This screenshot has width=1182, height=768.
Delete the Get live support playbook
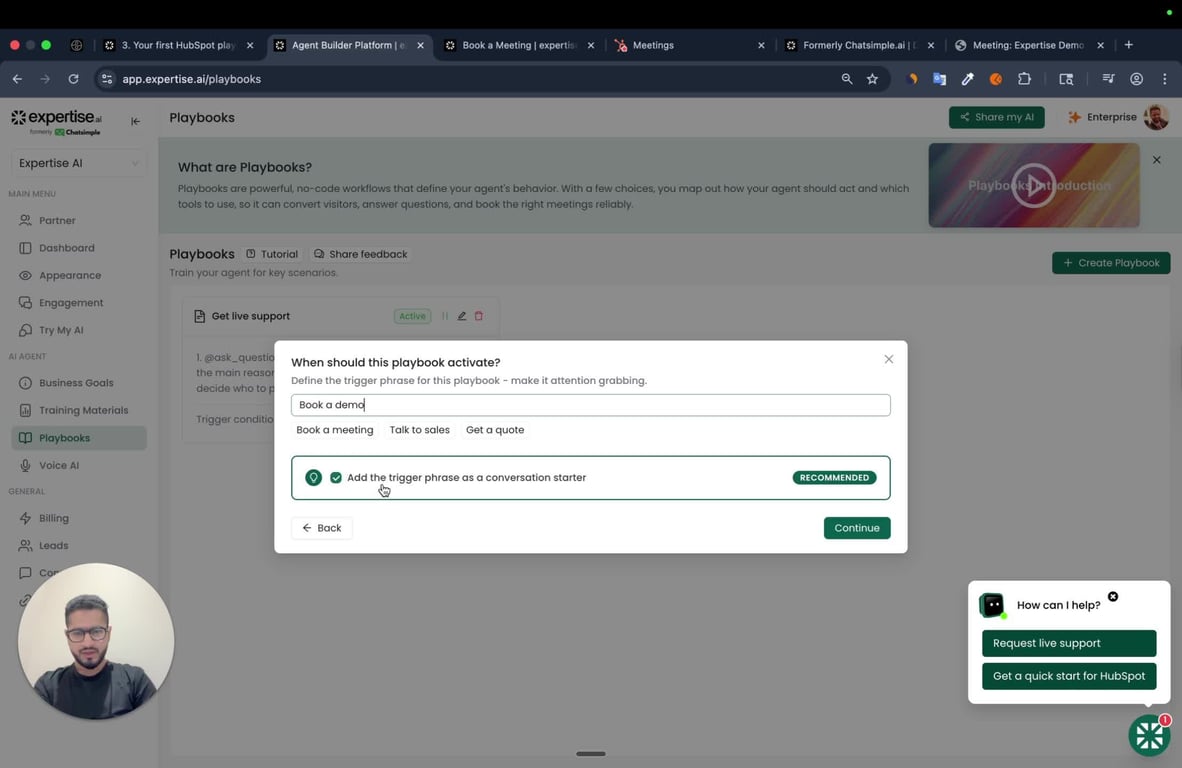coord(479,316)
